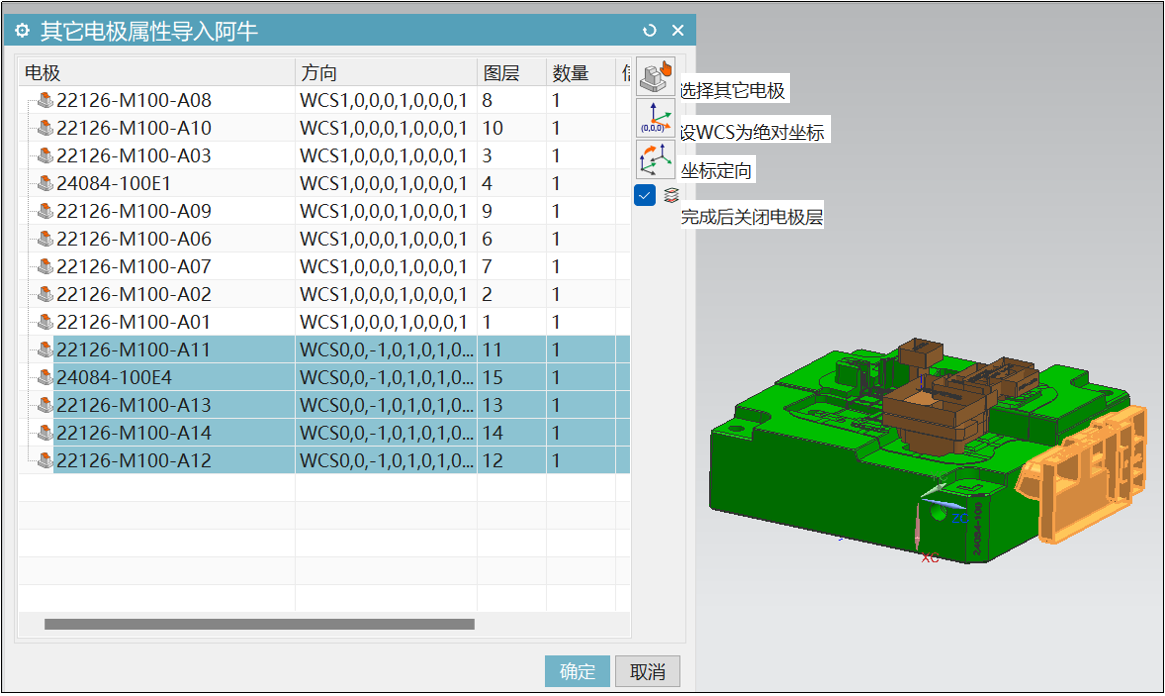Click the gear icon in dialog title
This screenshot has width=1165, height=696.
[x=22, y=31]
